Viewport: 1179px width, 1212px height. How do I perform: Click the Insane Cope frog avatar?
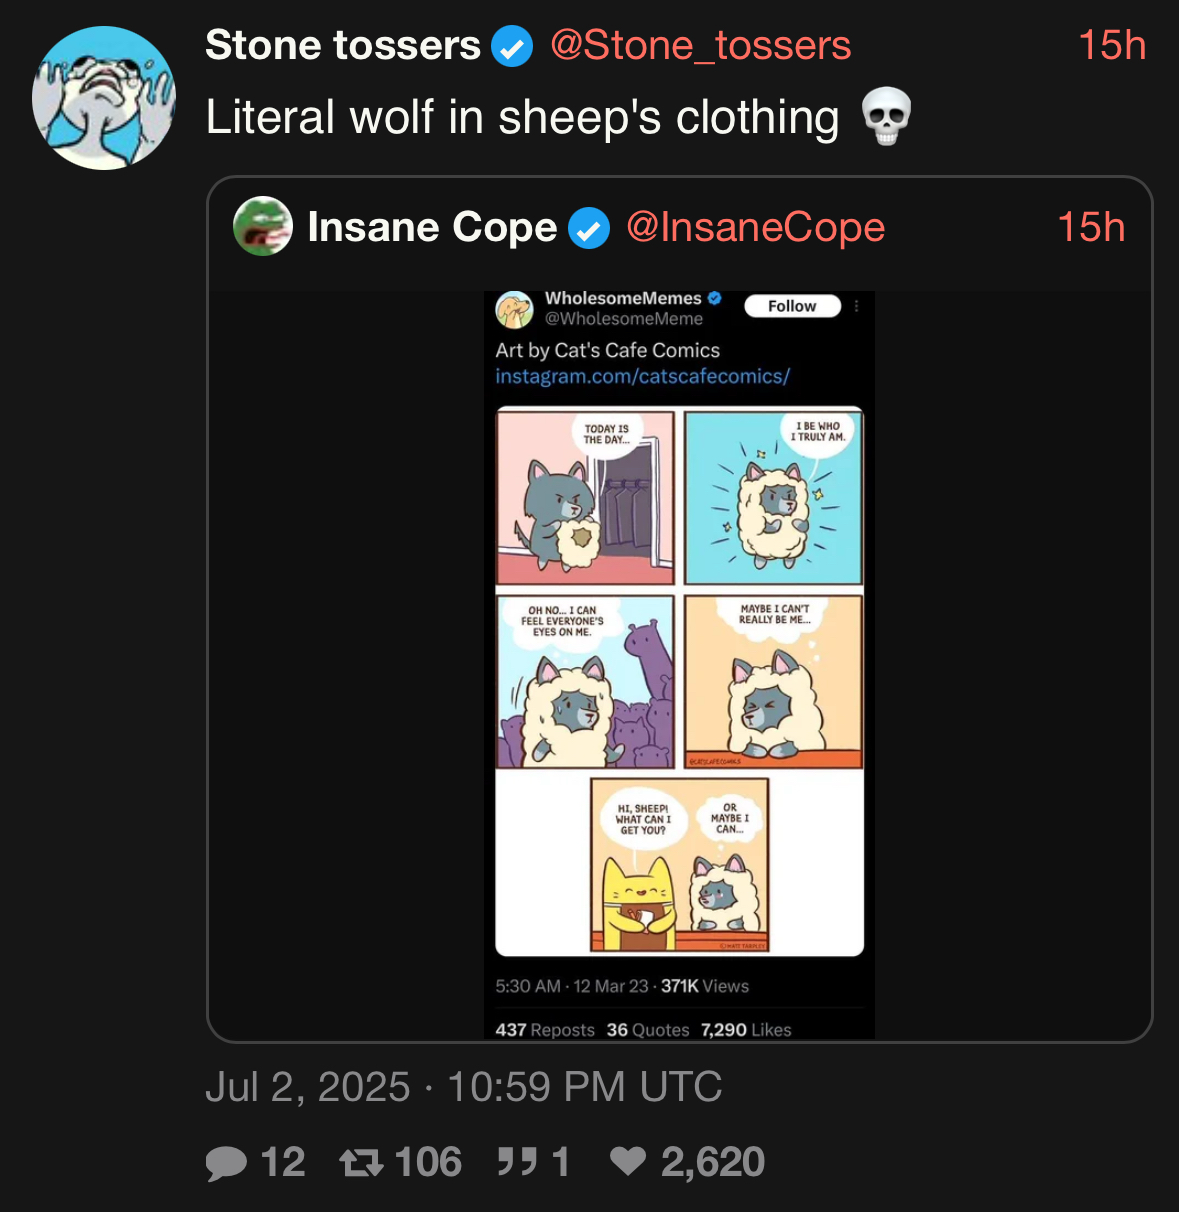pyautogui.click(x=263, y=226)
